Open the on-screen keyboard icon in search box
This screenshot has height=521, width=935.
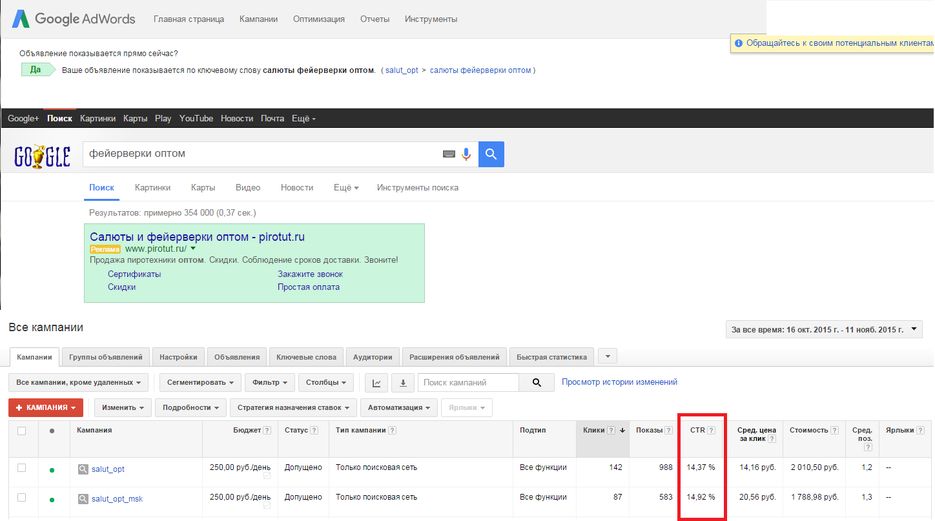tap(449, 154)
